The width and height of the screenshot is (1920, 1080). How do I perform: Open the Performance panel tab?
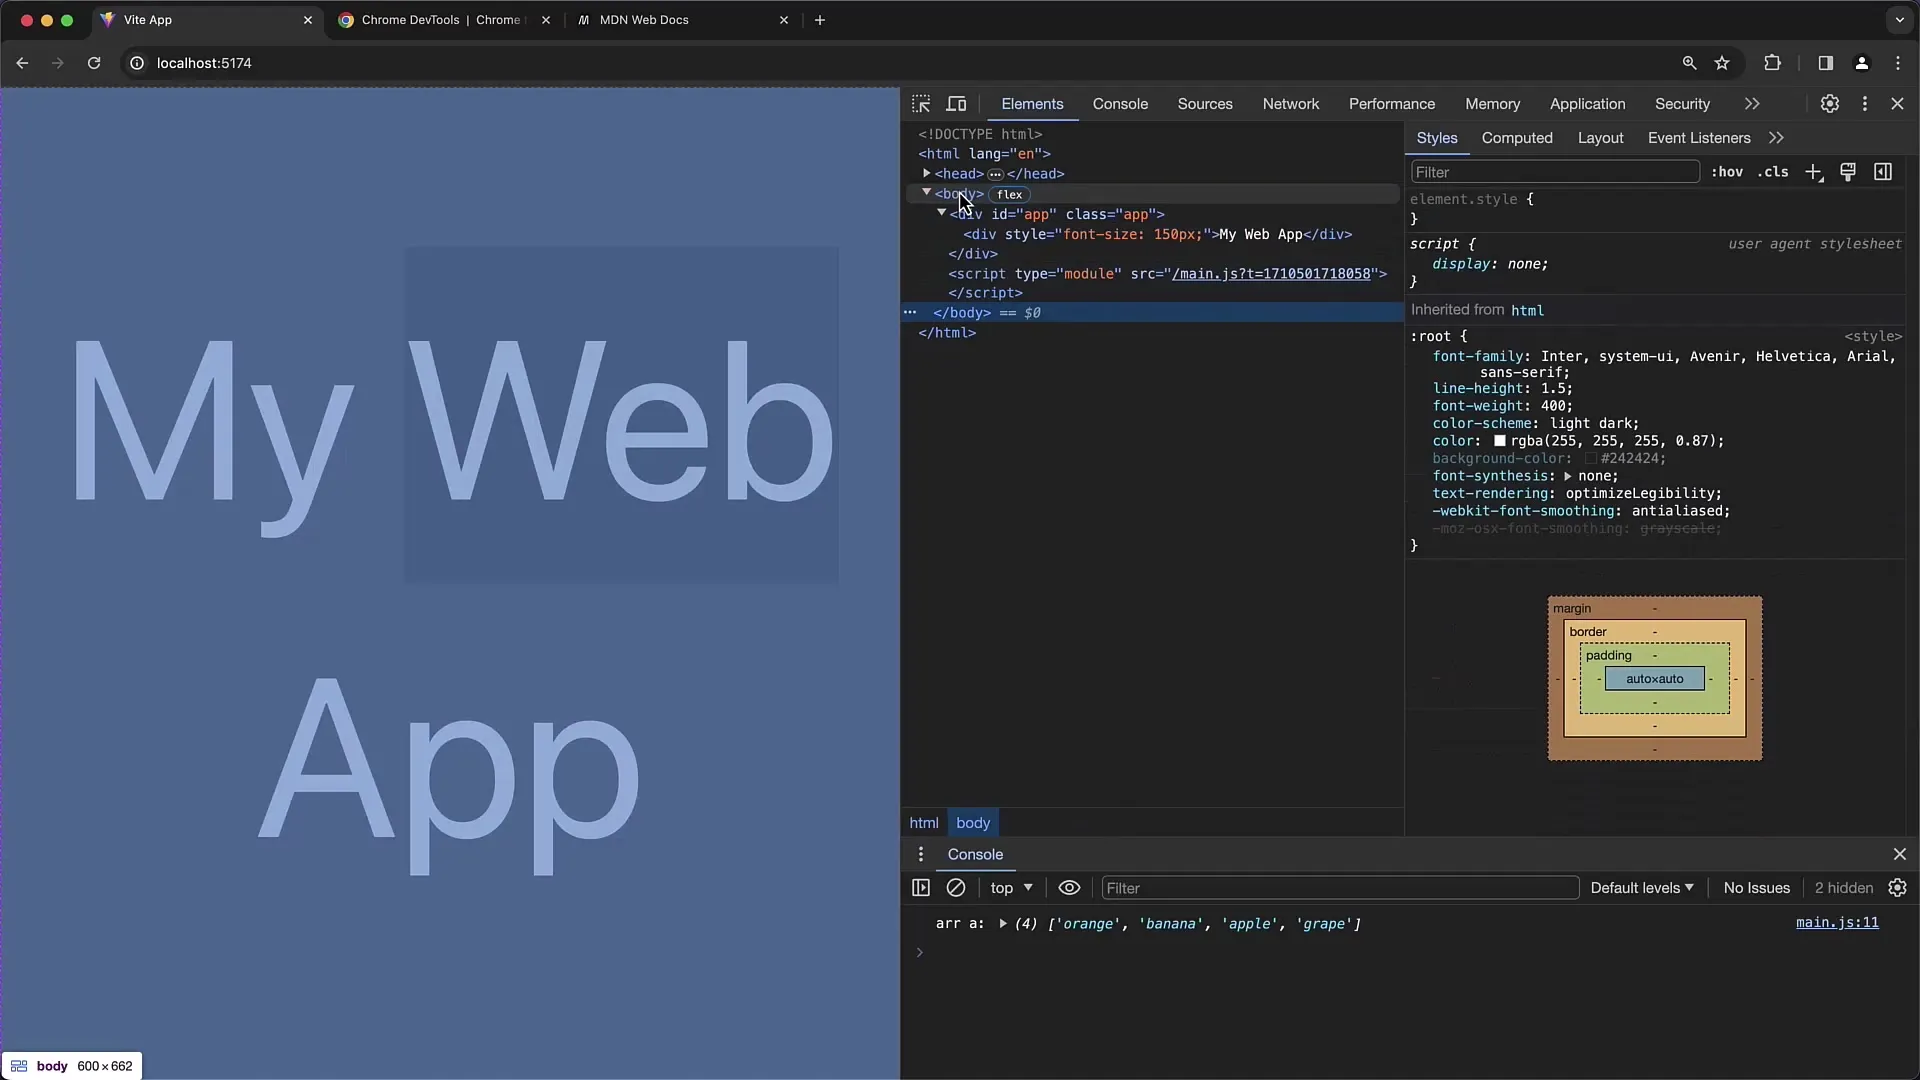click(1392, 104)
